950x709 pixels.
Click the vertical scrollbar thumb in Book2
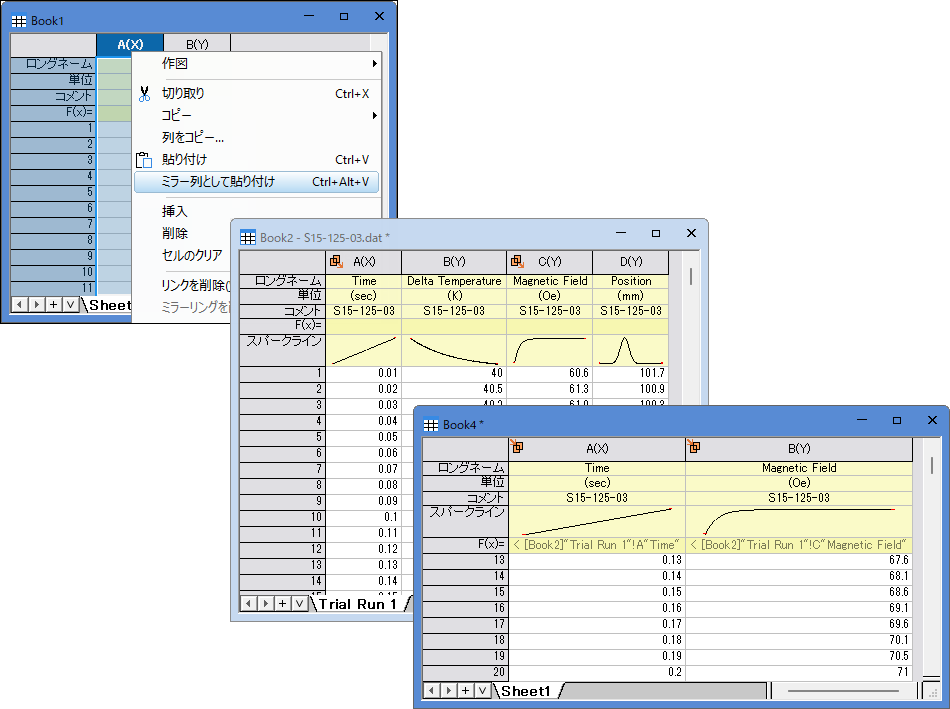coord(691,276)
